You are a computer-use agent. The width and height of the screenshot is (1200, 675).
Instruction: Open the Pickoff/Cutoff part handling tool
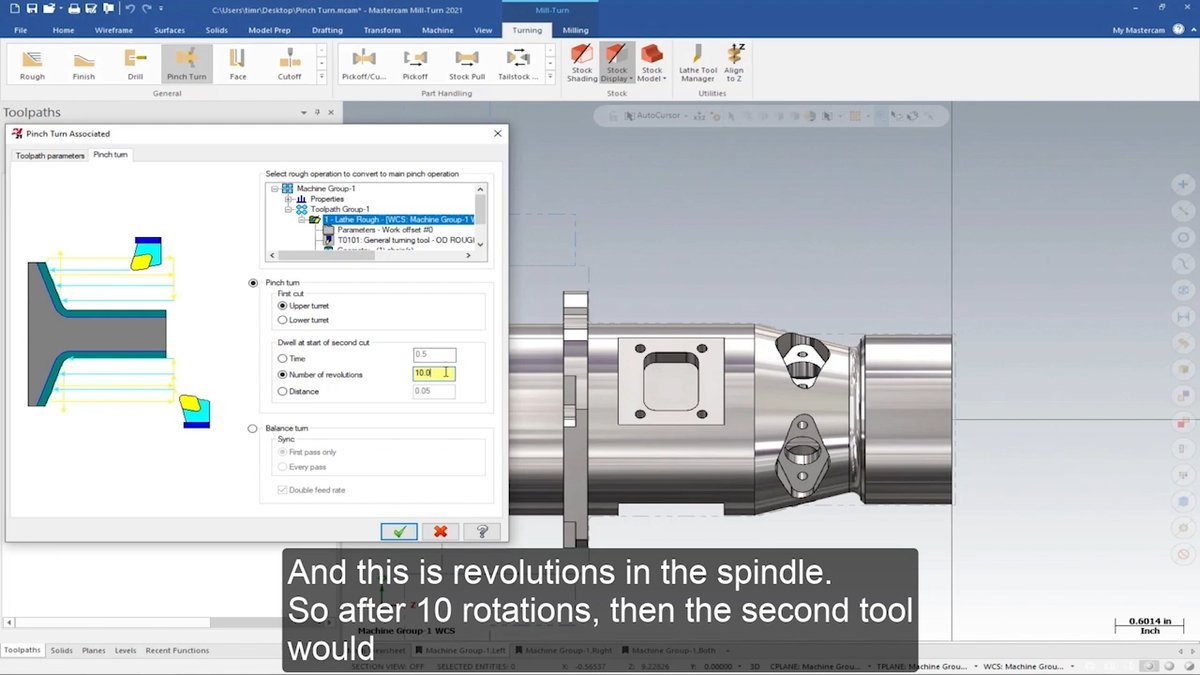[x=364, y=63]
